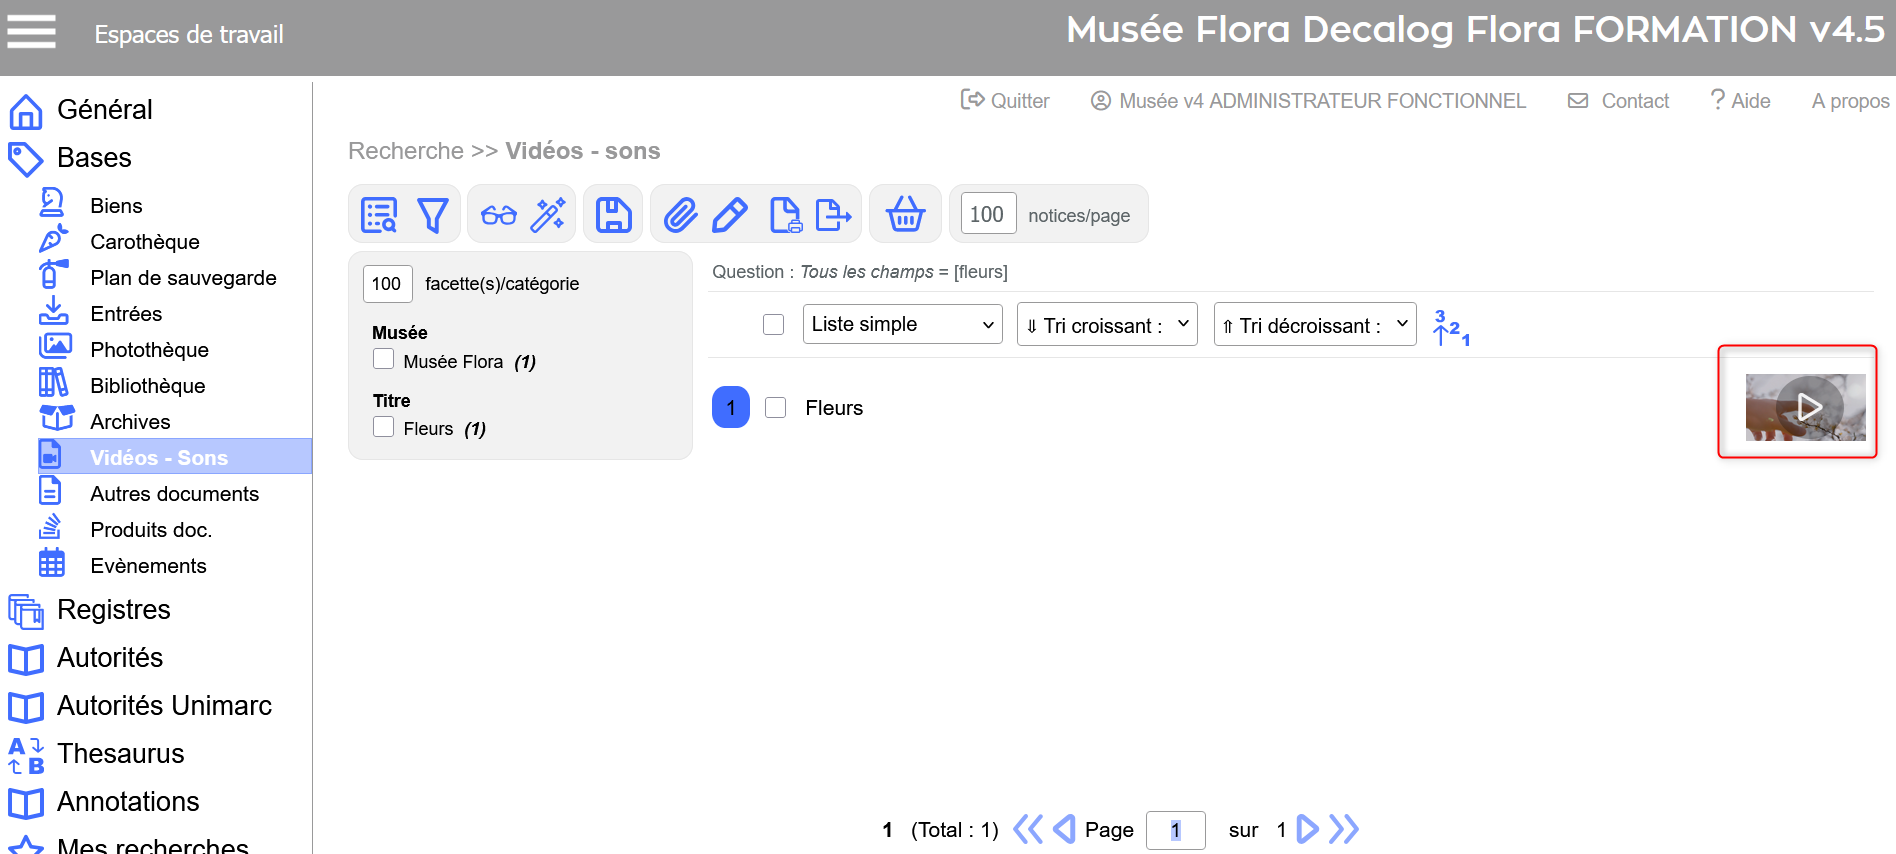Click the floppy disk save icon
The image size is (1896, 854).
click(x=613, y=215)
